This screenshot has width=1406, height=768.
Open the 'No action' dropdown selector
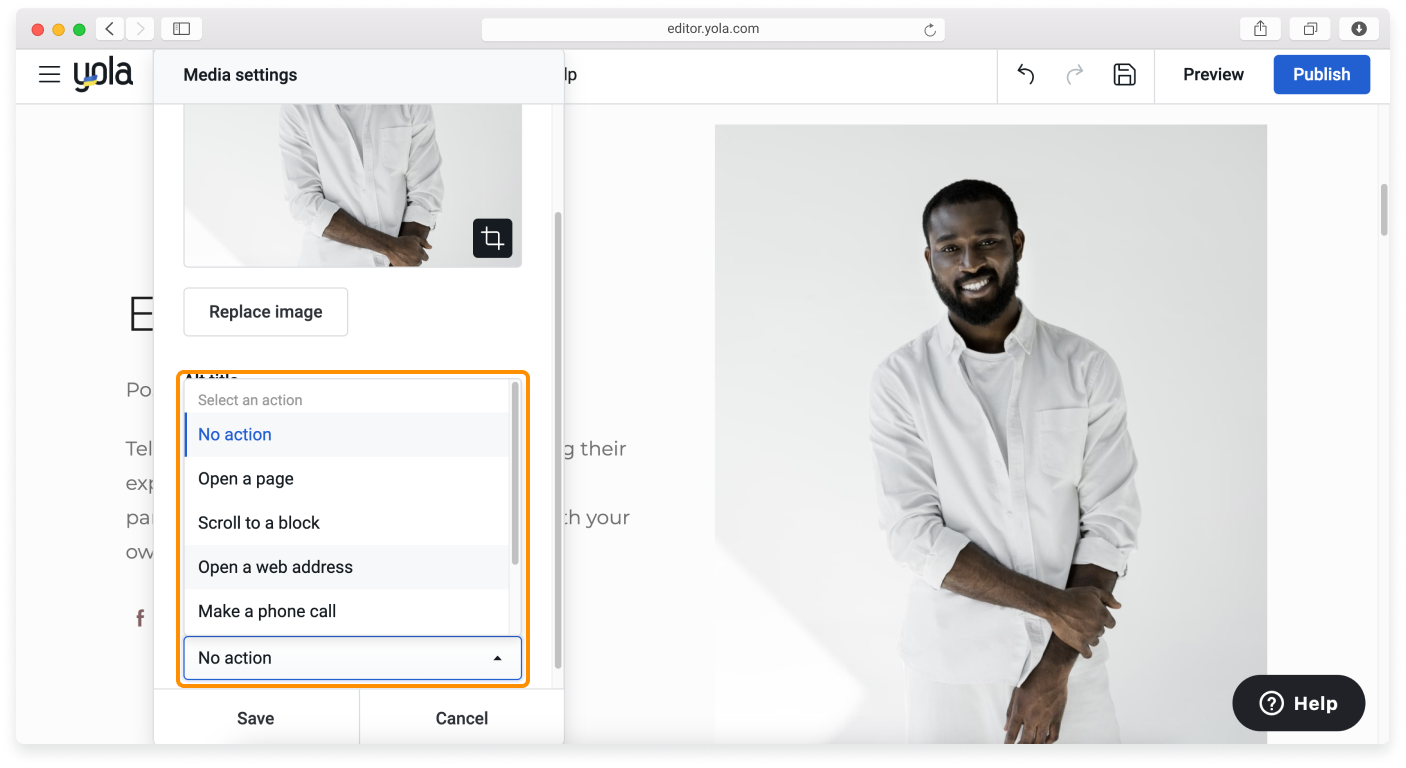[351, 657]
